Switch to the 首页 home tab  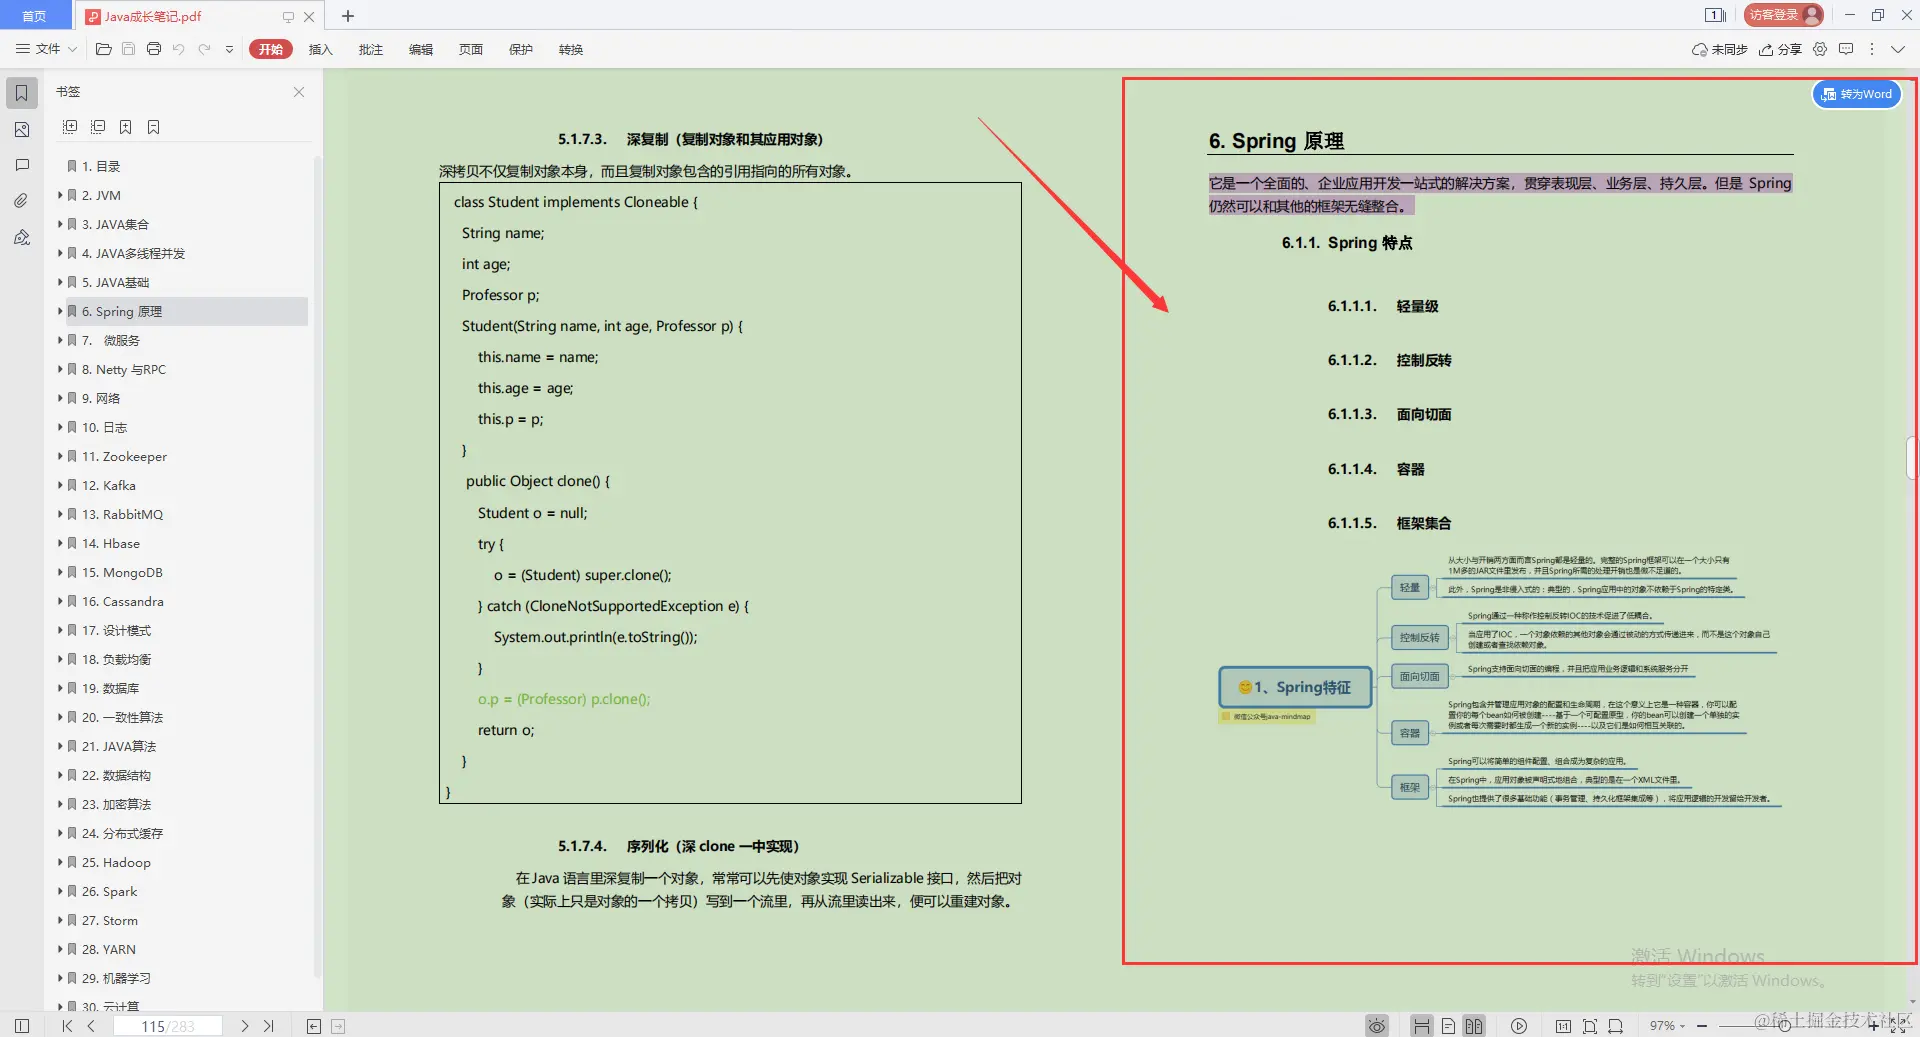[35, 16]
